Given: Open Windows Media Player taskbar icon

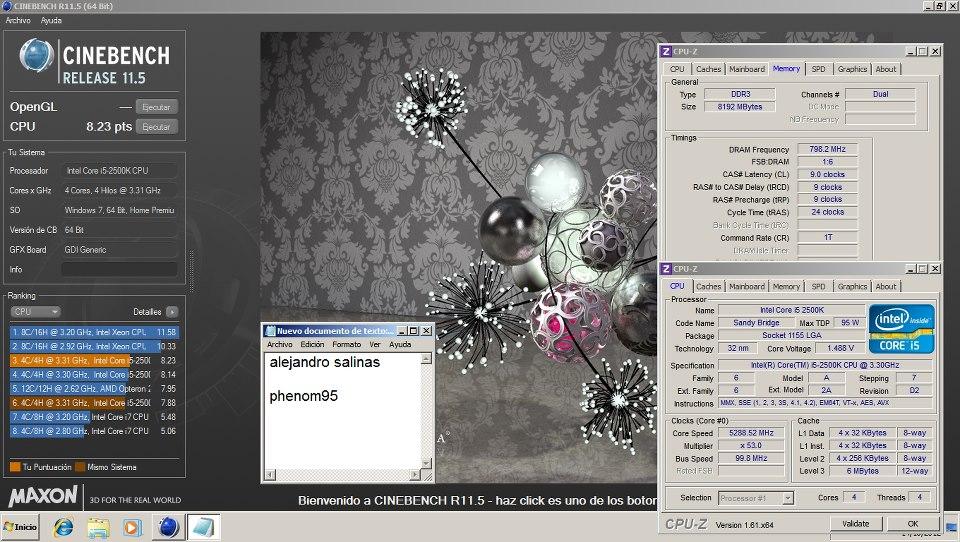Looking at the screenshot, I should pyautogui.click(x=132, y=527).
